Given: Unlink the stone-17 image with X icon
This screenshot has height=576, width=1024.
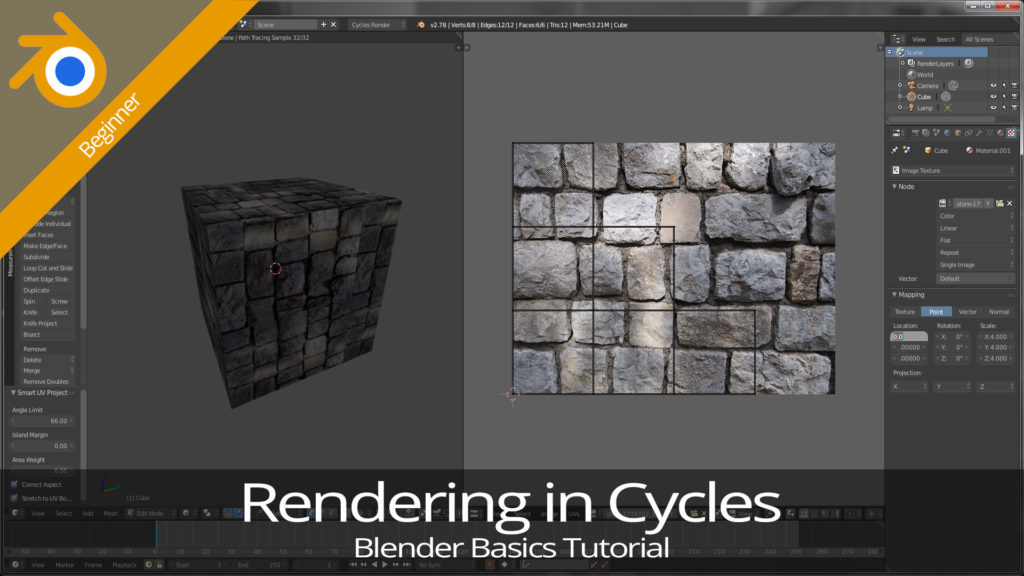Looking at the screenshot, I should 1010,204.
